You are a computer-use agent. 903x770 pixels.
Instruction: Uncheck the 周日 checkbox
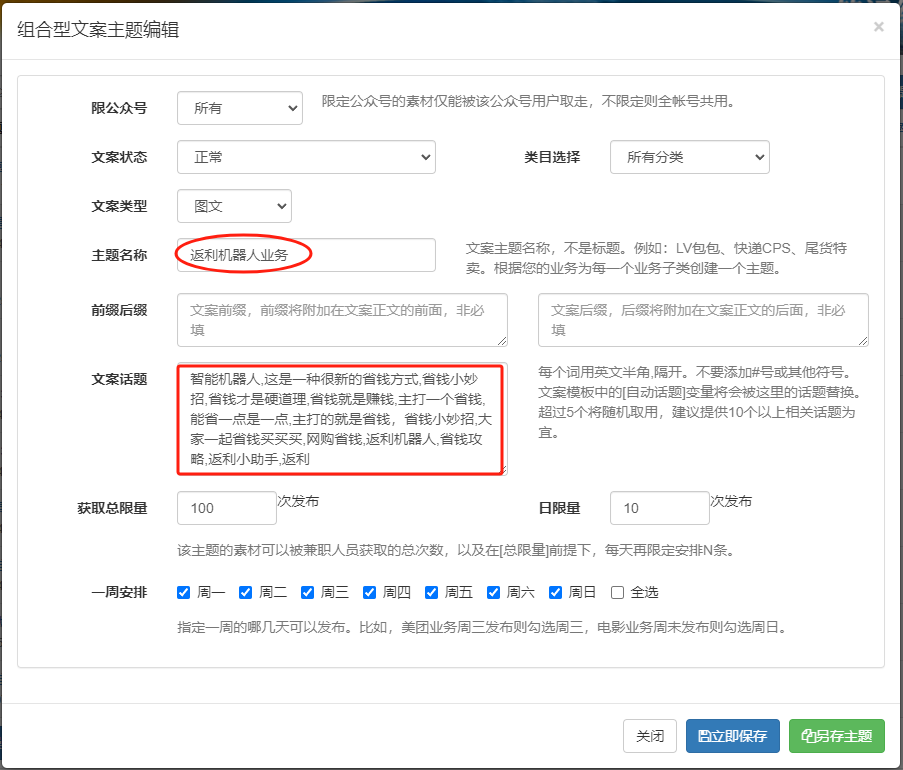pos(556,593)
